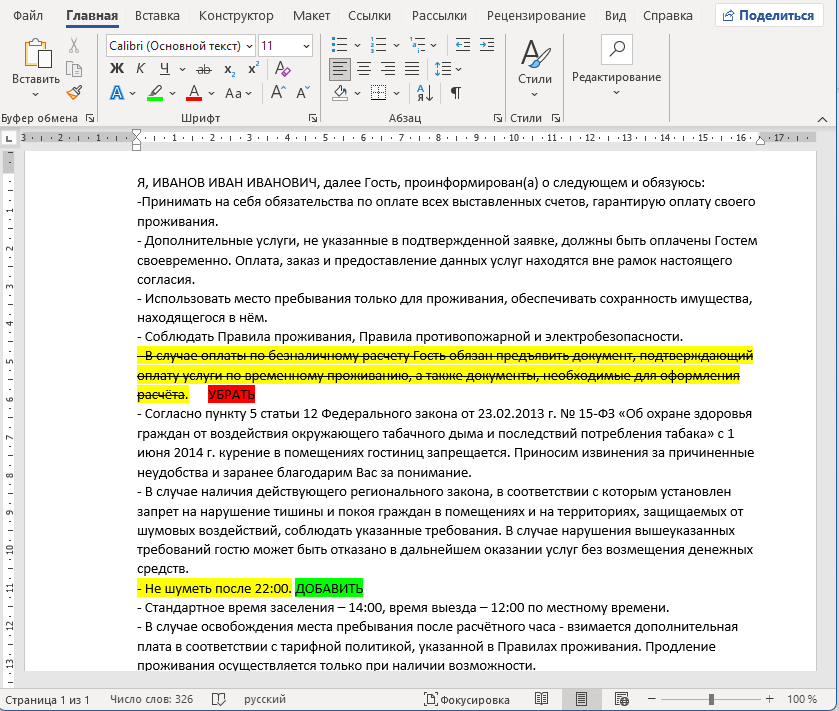Switch to the Рецензирование tab
The height and width of the screenshot is (711, 839).
(536, 16)
